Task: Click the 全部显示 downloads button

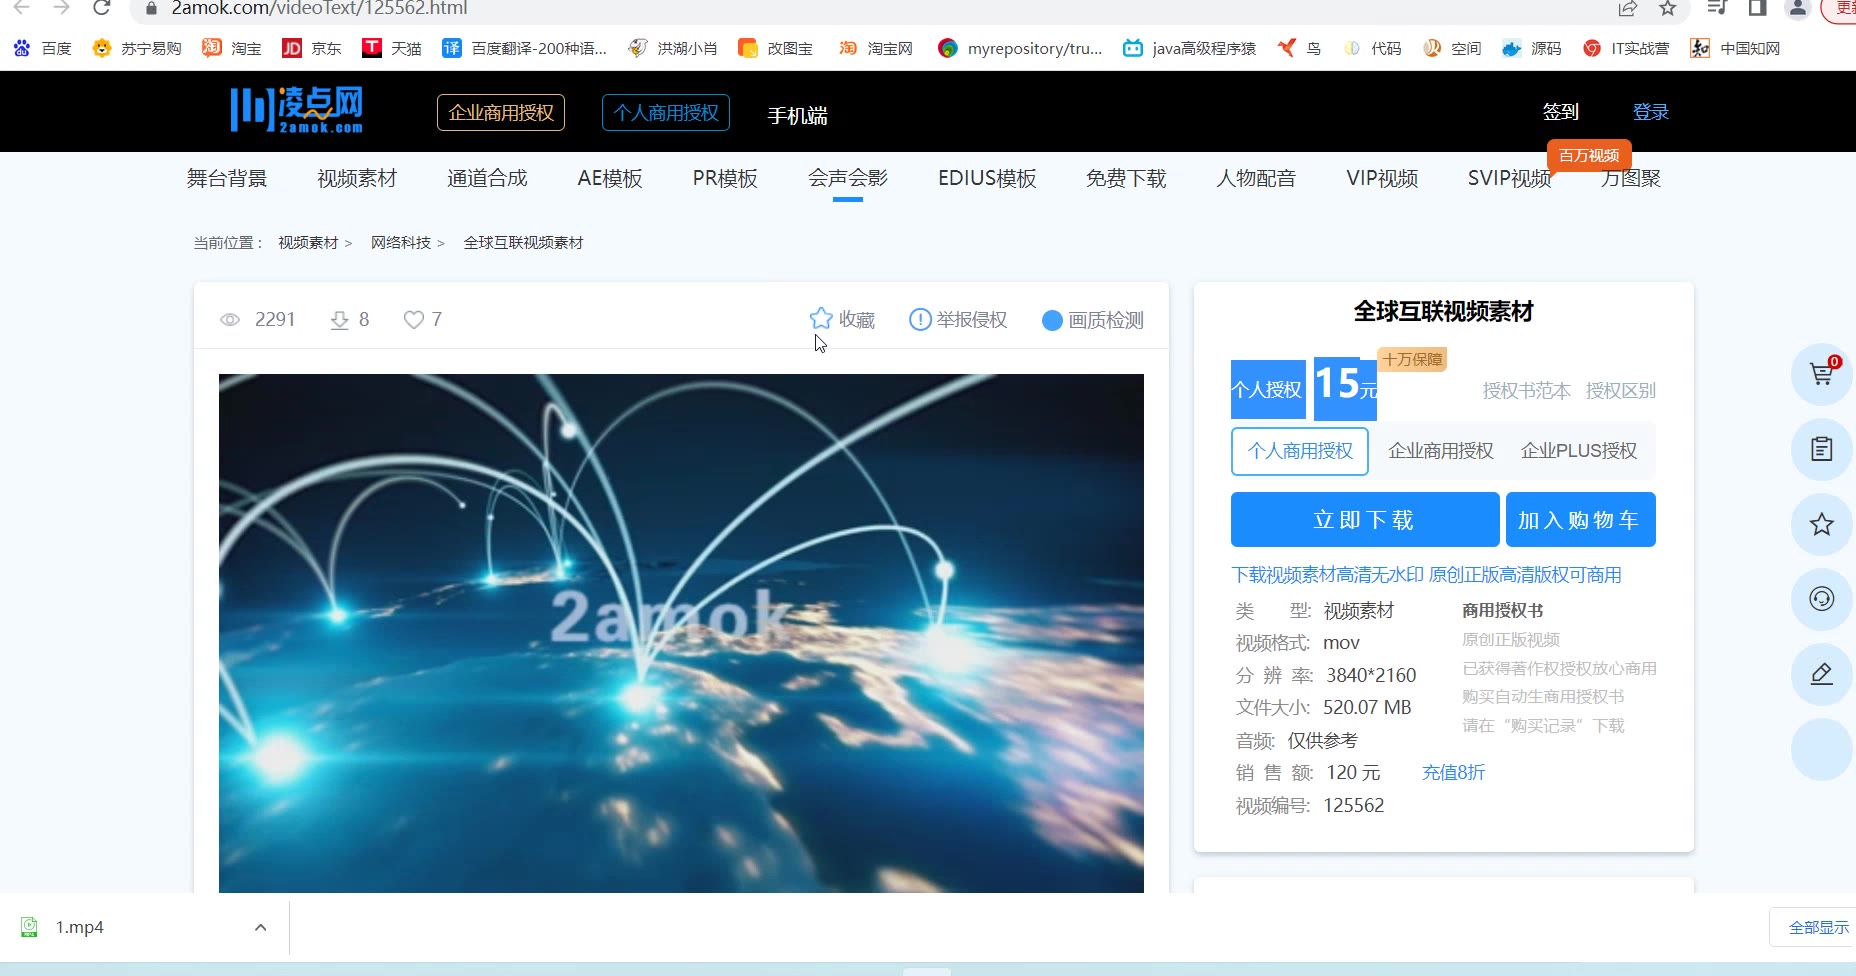Action: (1813, 927)
